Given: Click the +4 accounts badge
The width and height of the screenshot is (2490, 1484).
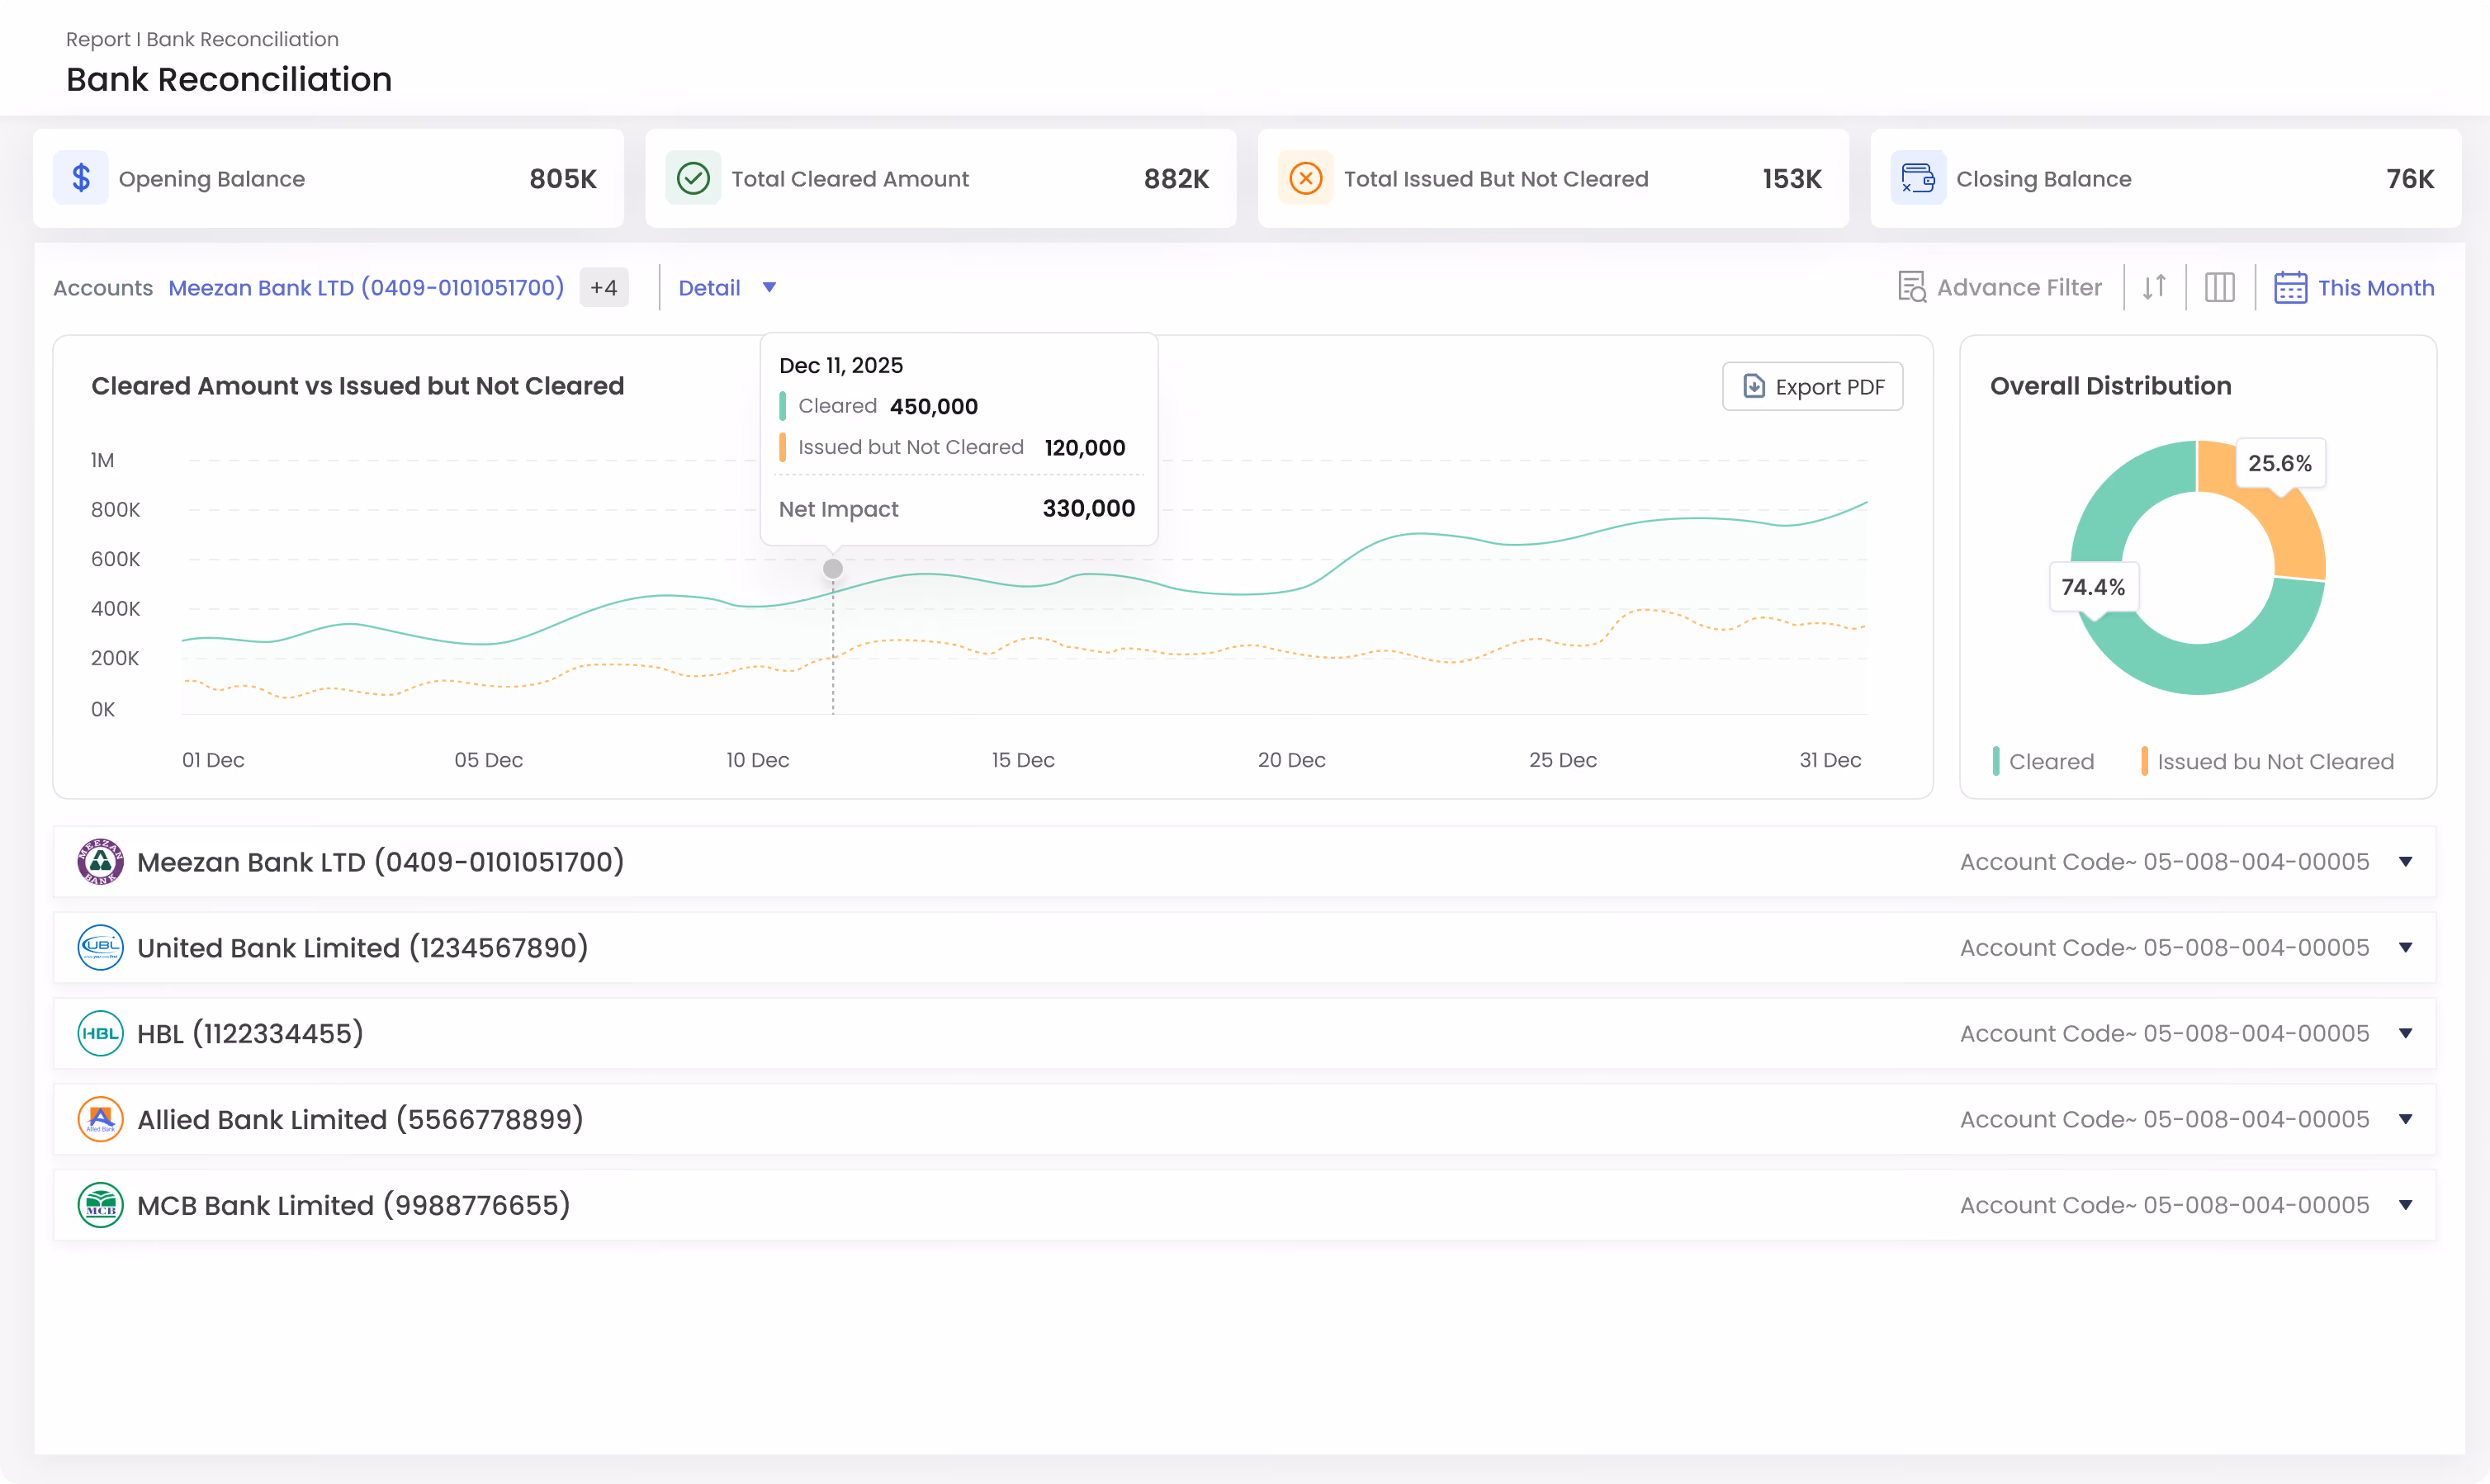Looking at the screenshot, I should [604, 288].
